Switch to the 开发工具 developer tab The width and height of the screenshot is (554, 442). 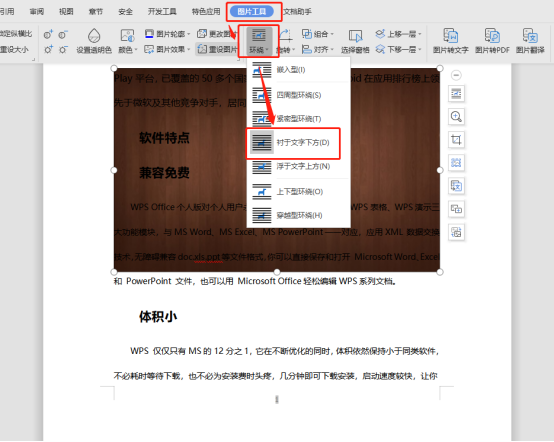[162, 12]
